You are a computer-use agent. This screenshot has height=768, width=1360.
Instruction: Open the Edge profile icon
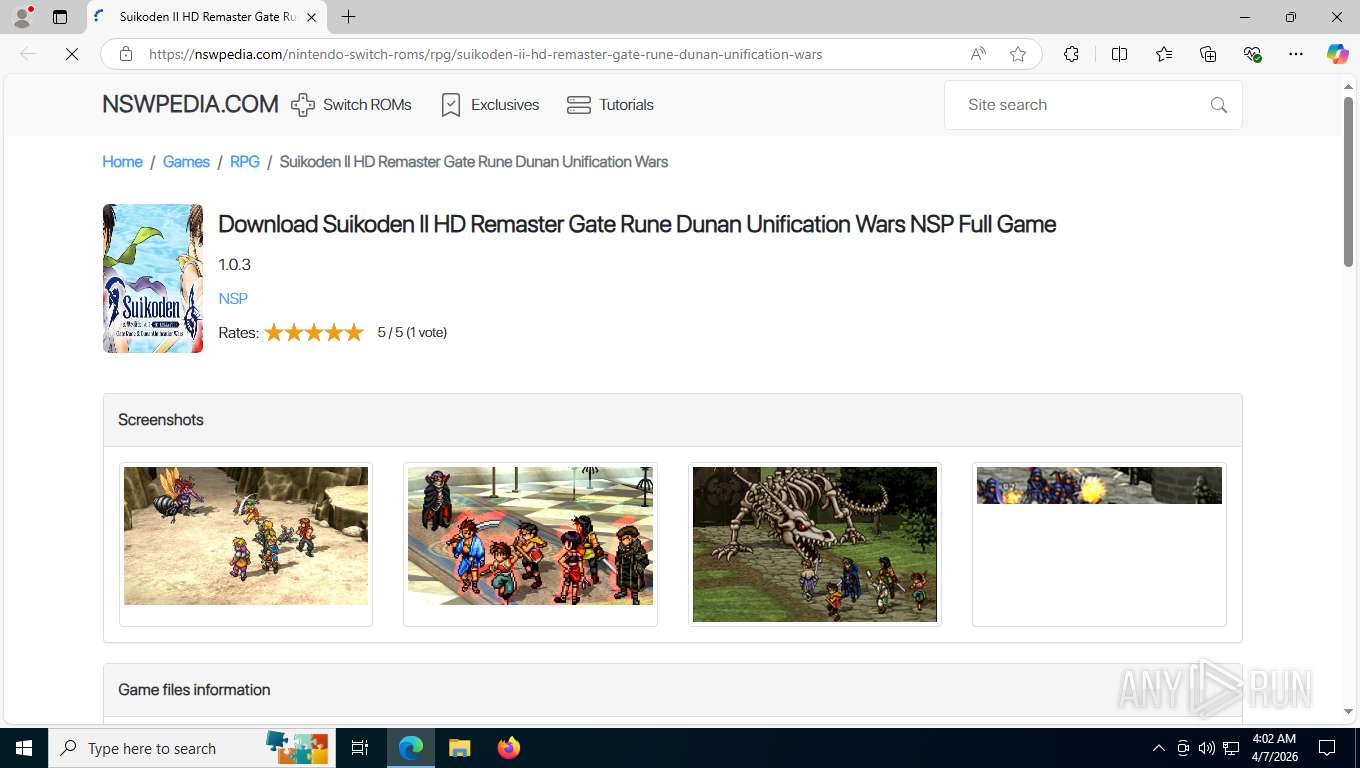tap(22, 17)
